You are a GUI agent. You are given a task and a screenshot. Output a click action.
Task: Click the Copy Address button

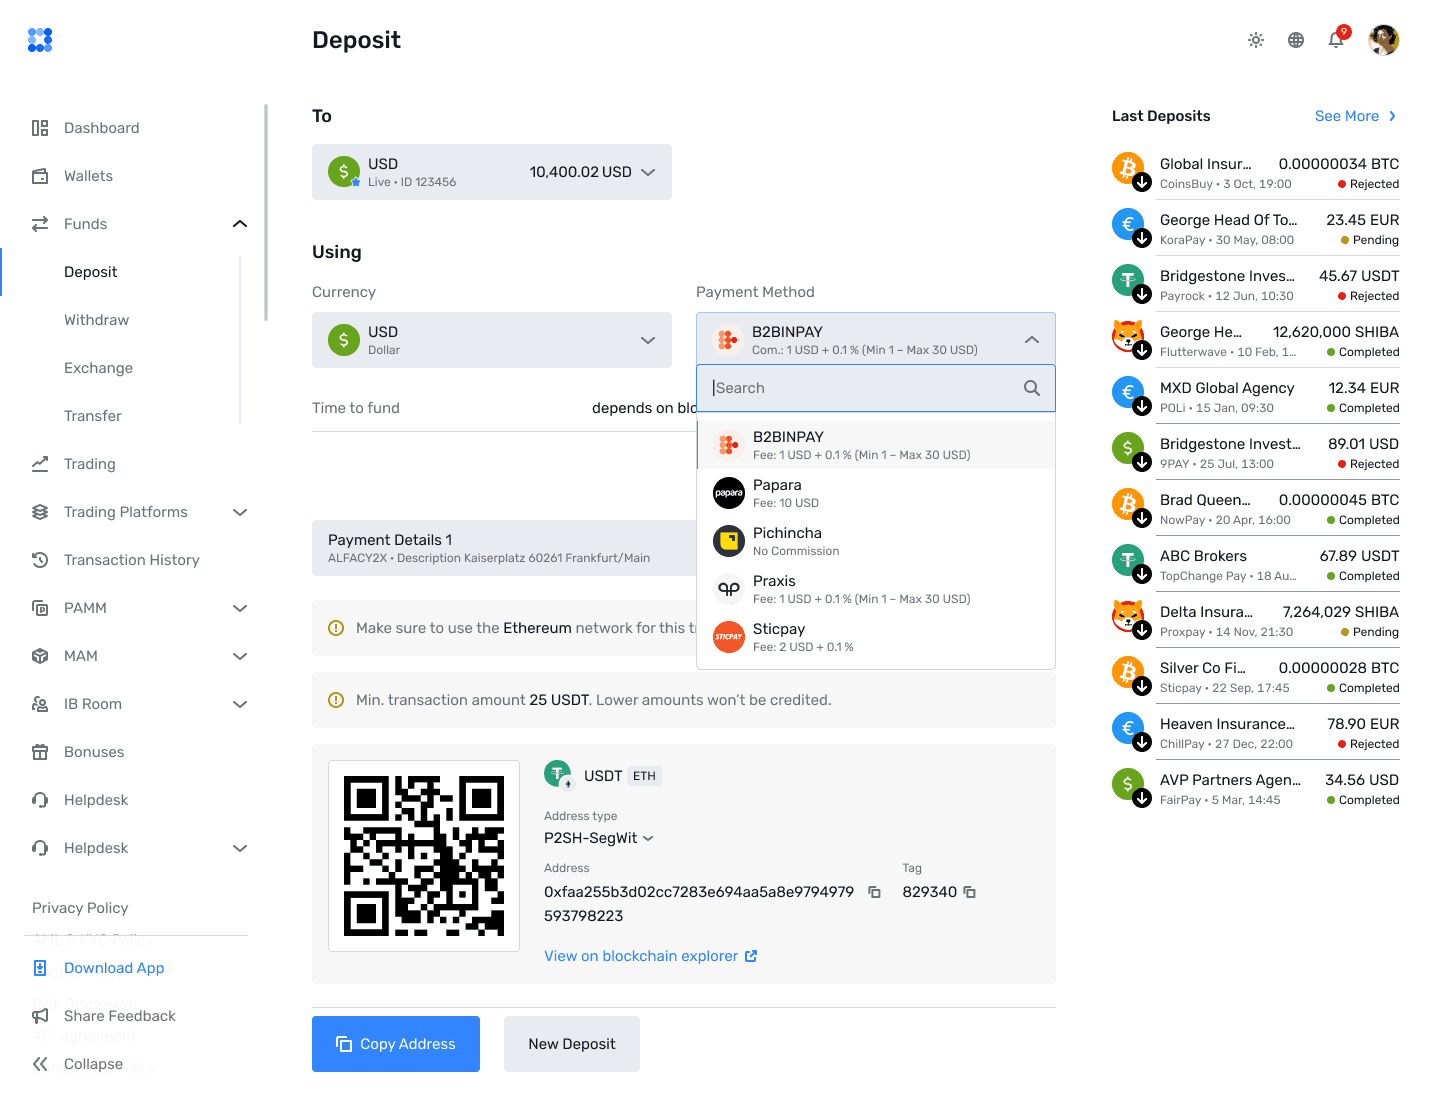click(x=395, y=1043)
